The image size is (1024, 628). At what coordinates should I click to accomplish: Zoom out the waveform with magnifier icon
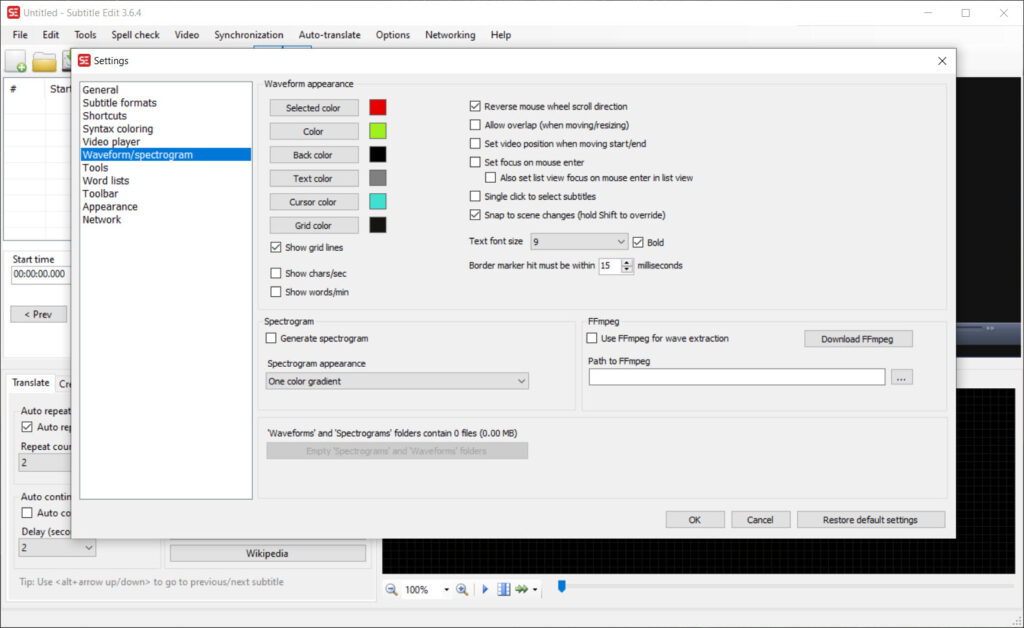click(392, 590)
